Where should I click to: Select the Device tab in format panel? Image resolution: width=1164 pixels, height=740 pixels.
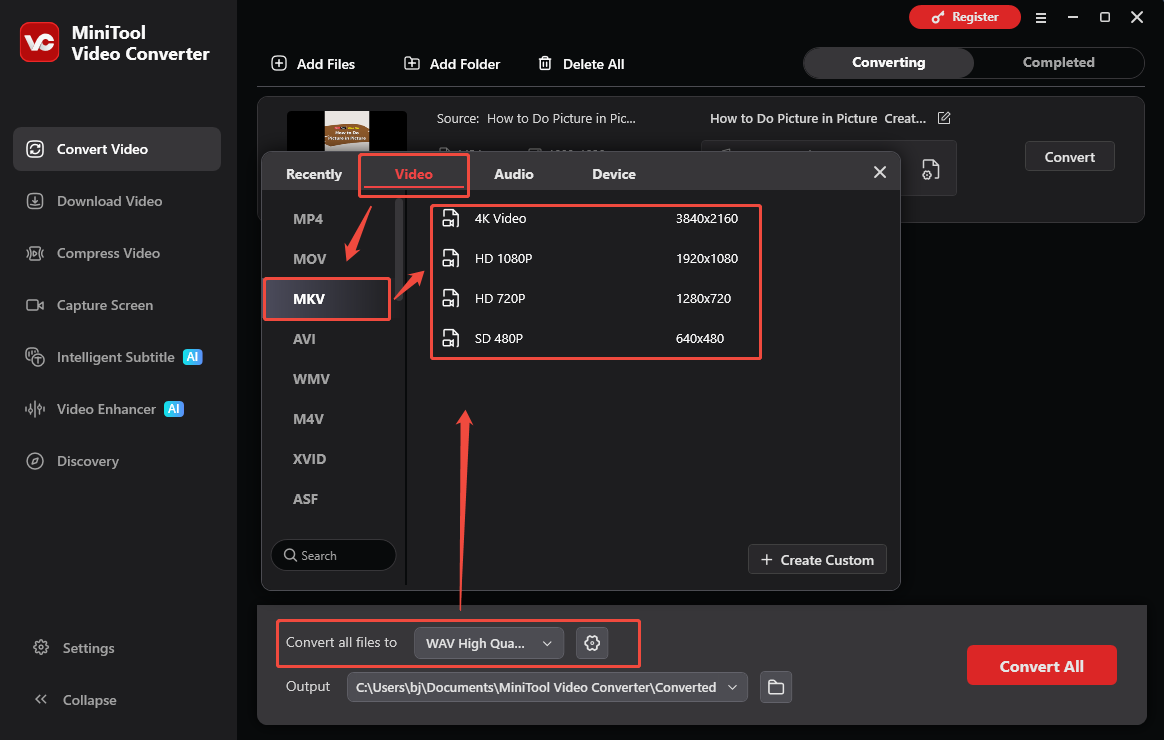[x=614, y=174]
